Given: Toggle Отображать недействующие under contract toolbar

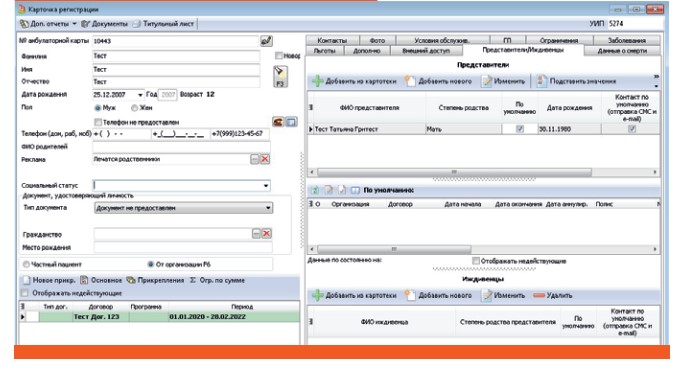Looking at the screenshot, I should pos(25,293).
